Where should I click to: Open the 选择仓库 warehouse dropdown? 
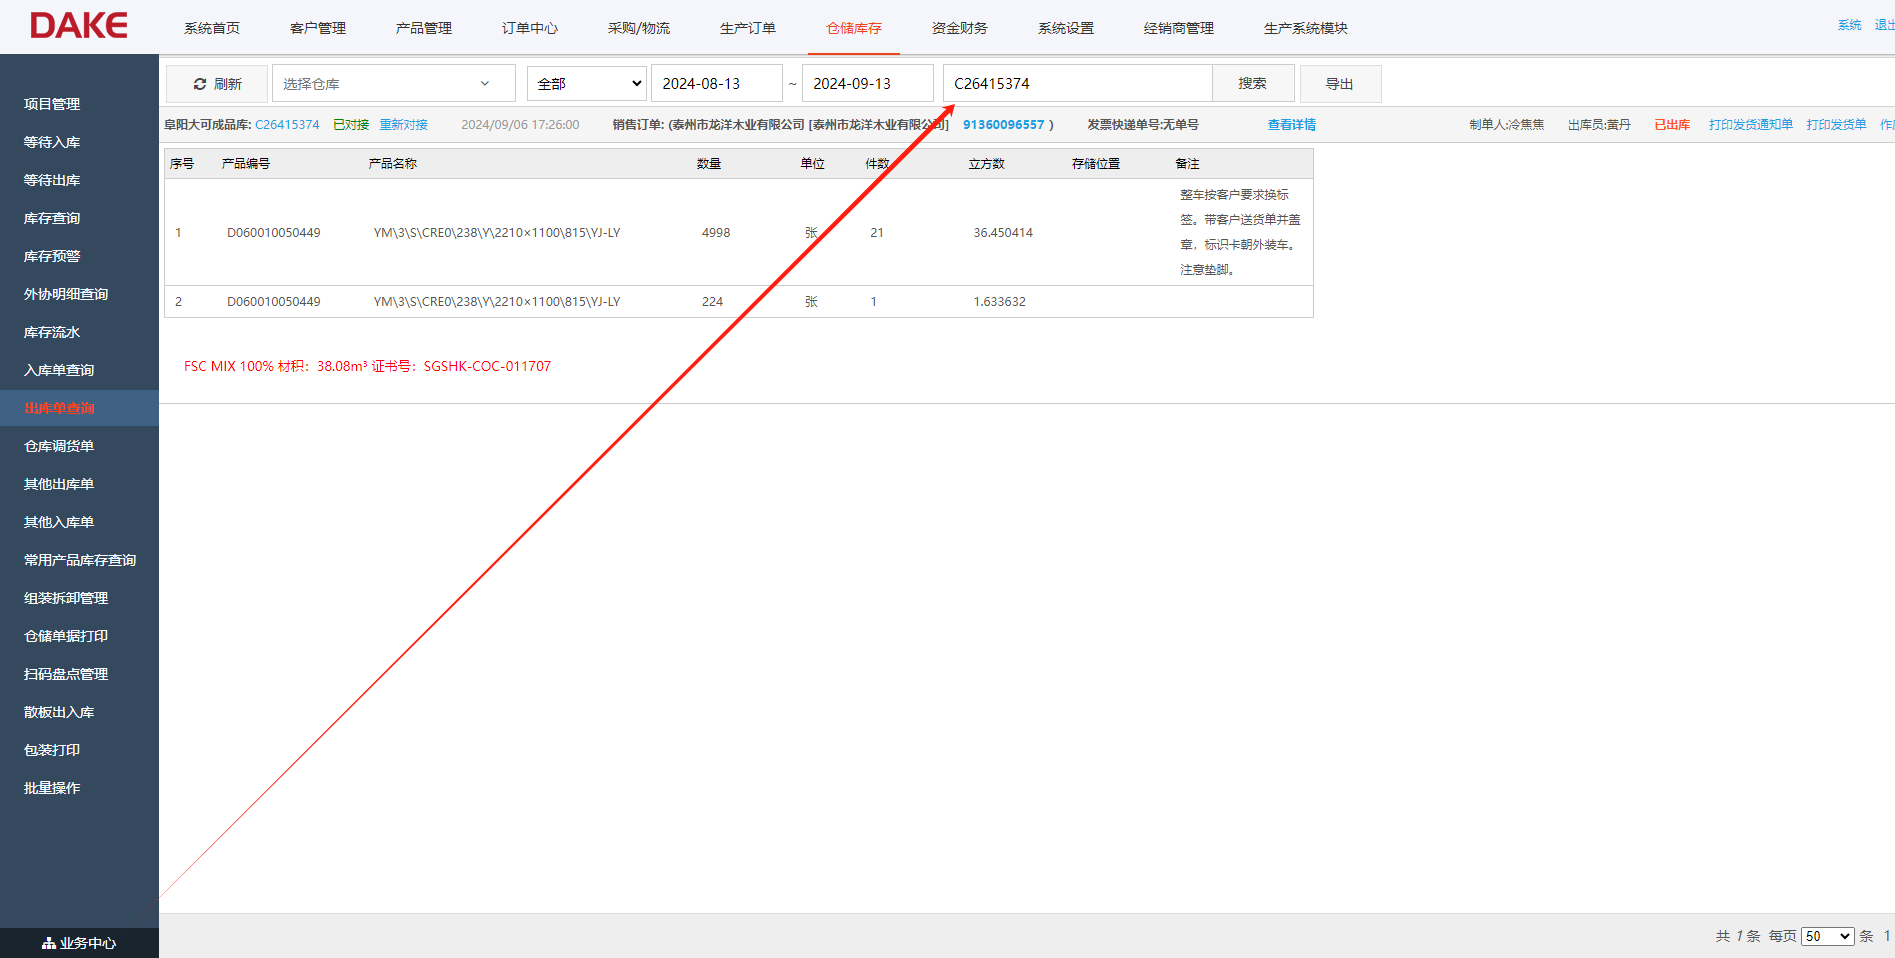393,83
